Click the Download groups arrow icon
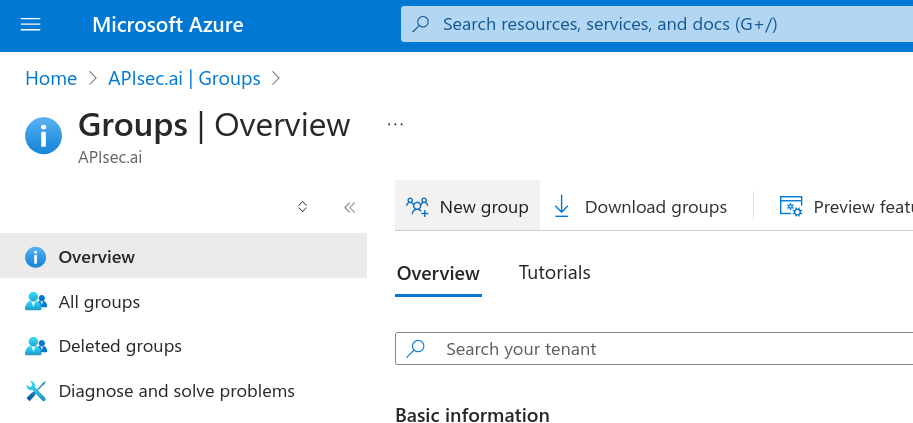 [x=561, y=206]
